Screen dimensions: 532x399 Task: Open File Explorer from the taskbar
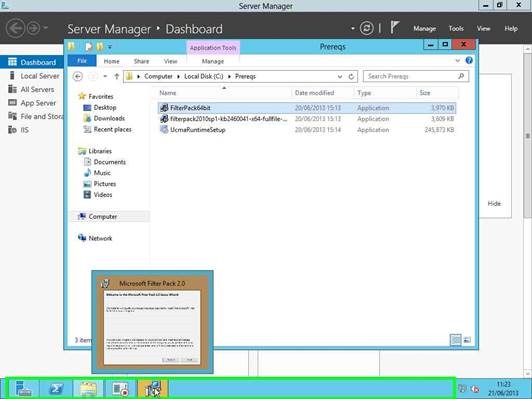tap(88, 388)
